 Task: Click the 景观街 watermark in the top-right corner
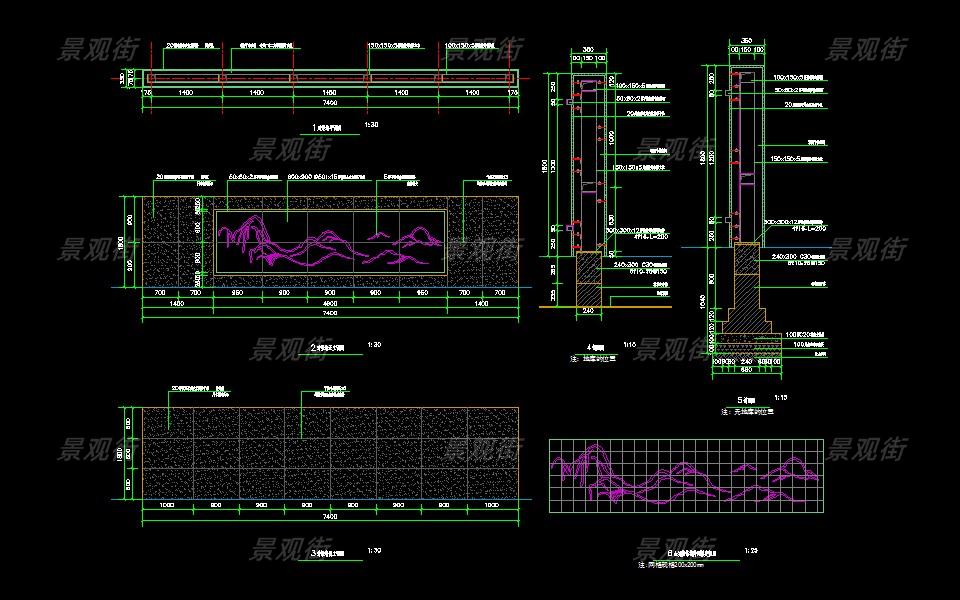point(866,50)
